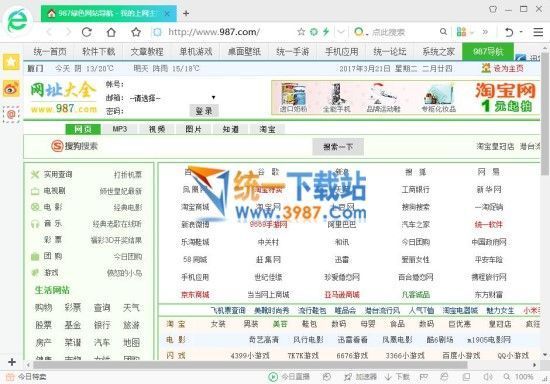
Task: Open the favorites star in the toolbar
Action: (x=136, y=32)
